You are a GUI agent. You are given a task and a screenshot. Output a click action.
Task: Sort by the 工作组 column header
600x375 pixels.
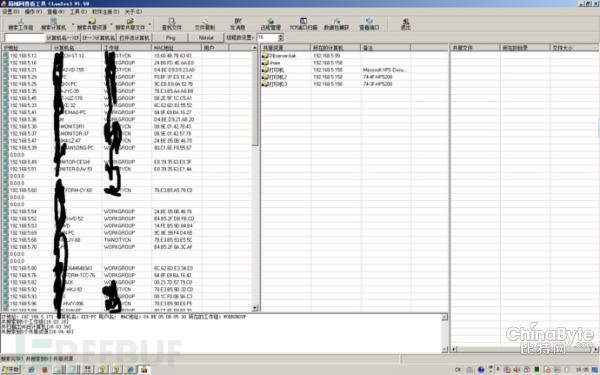[x=127, y=48]
